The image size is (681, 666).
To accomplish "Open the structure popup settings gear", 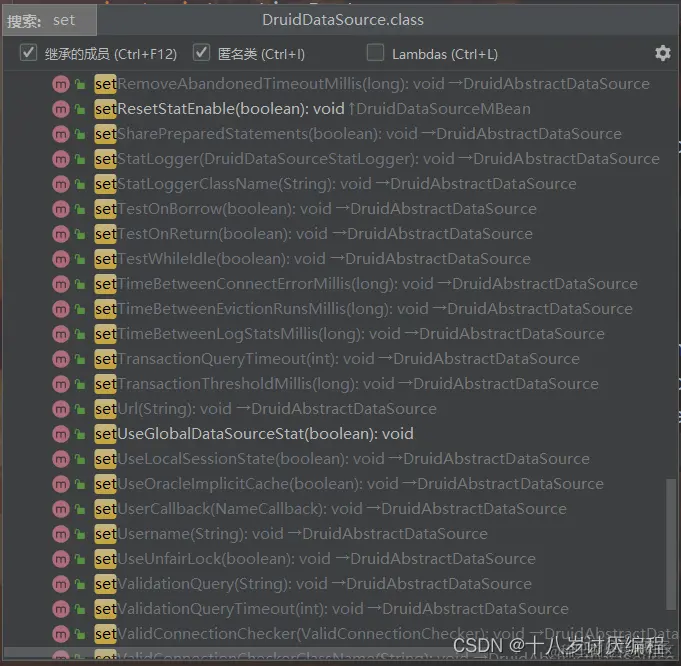I will pos(662,53).
